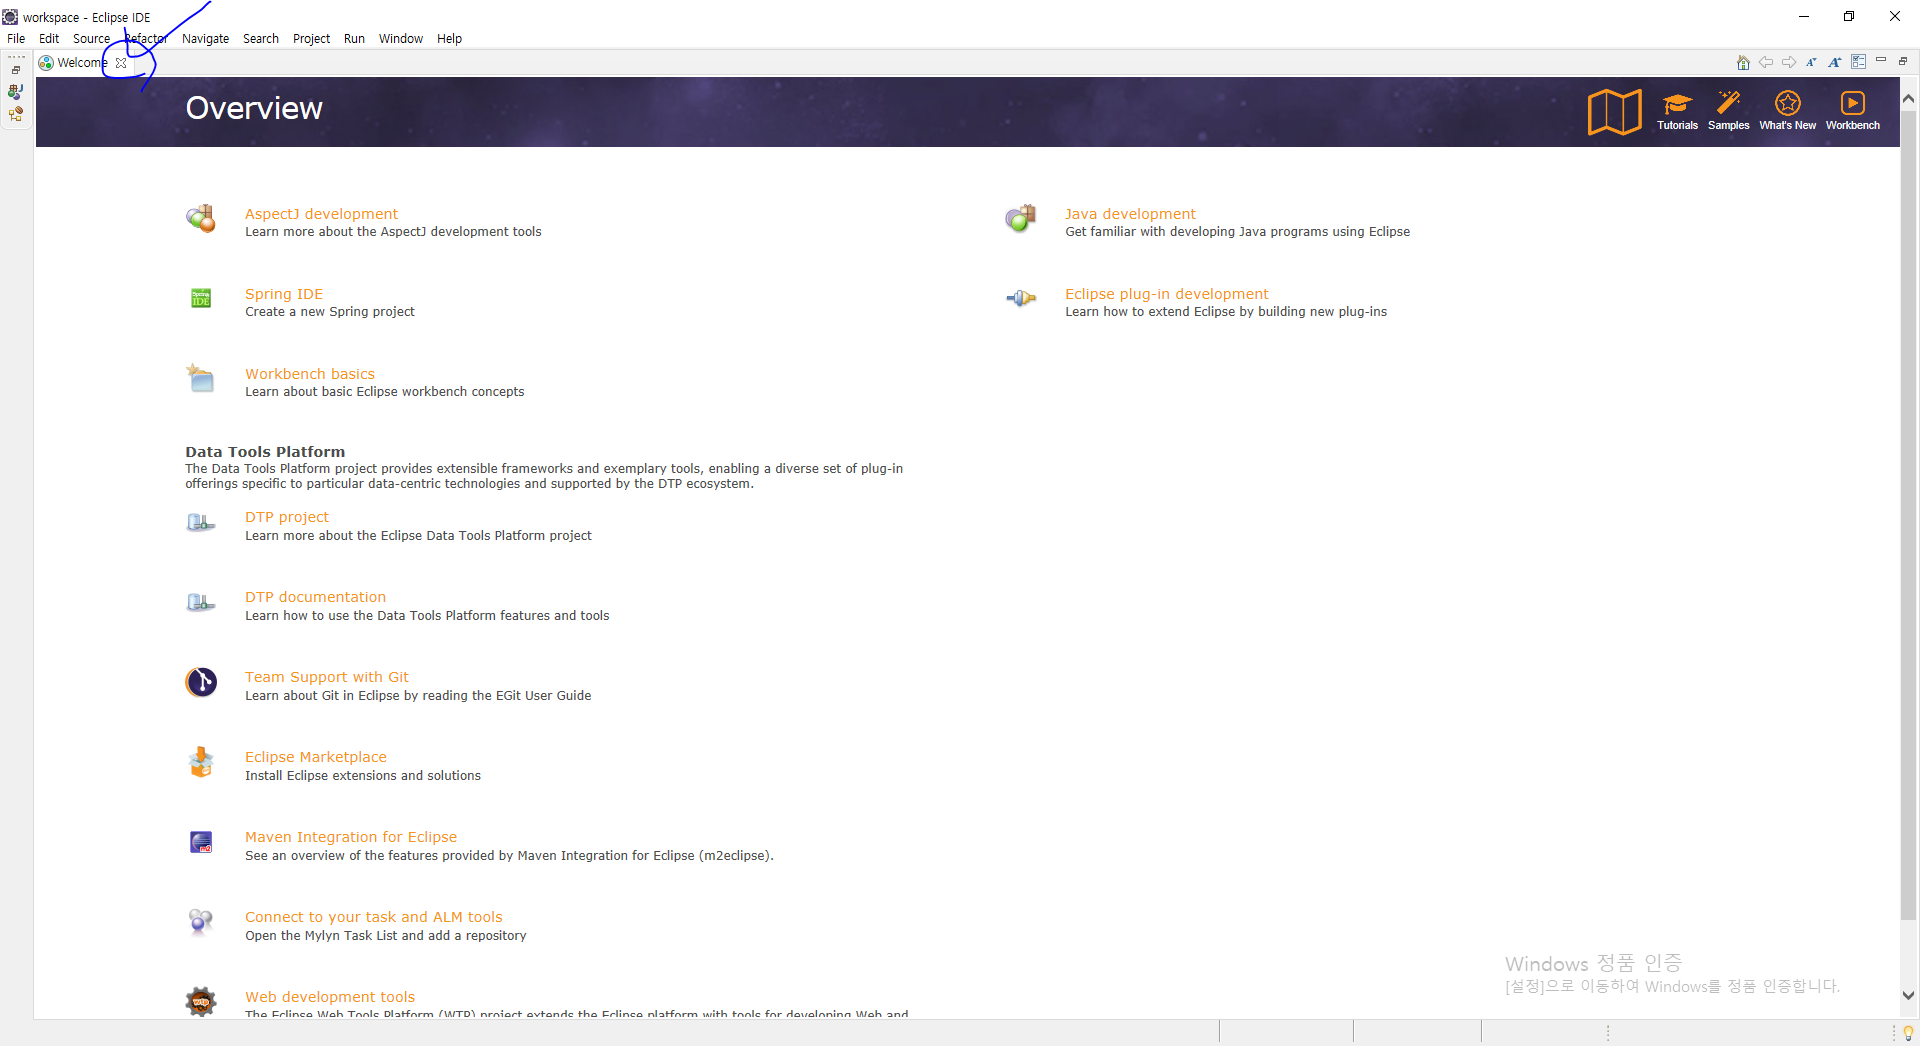Click the Restore button in left trim
This screenshot has height=1046, width=1920.
point(16,70)
